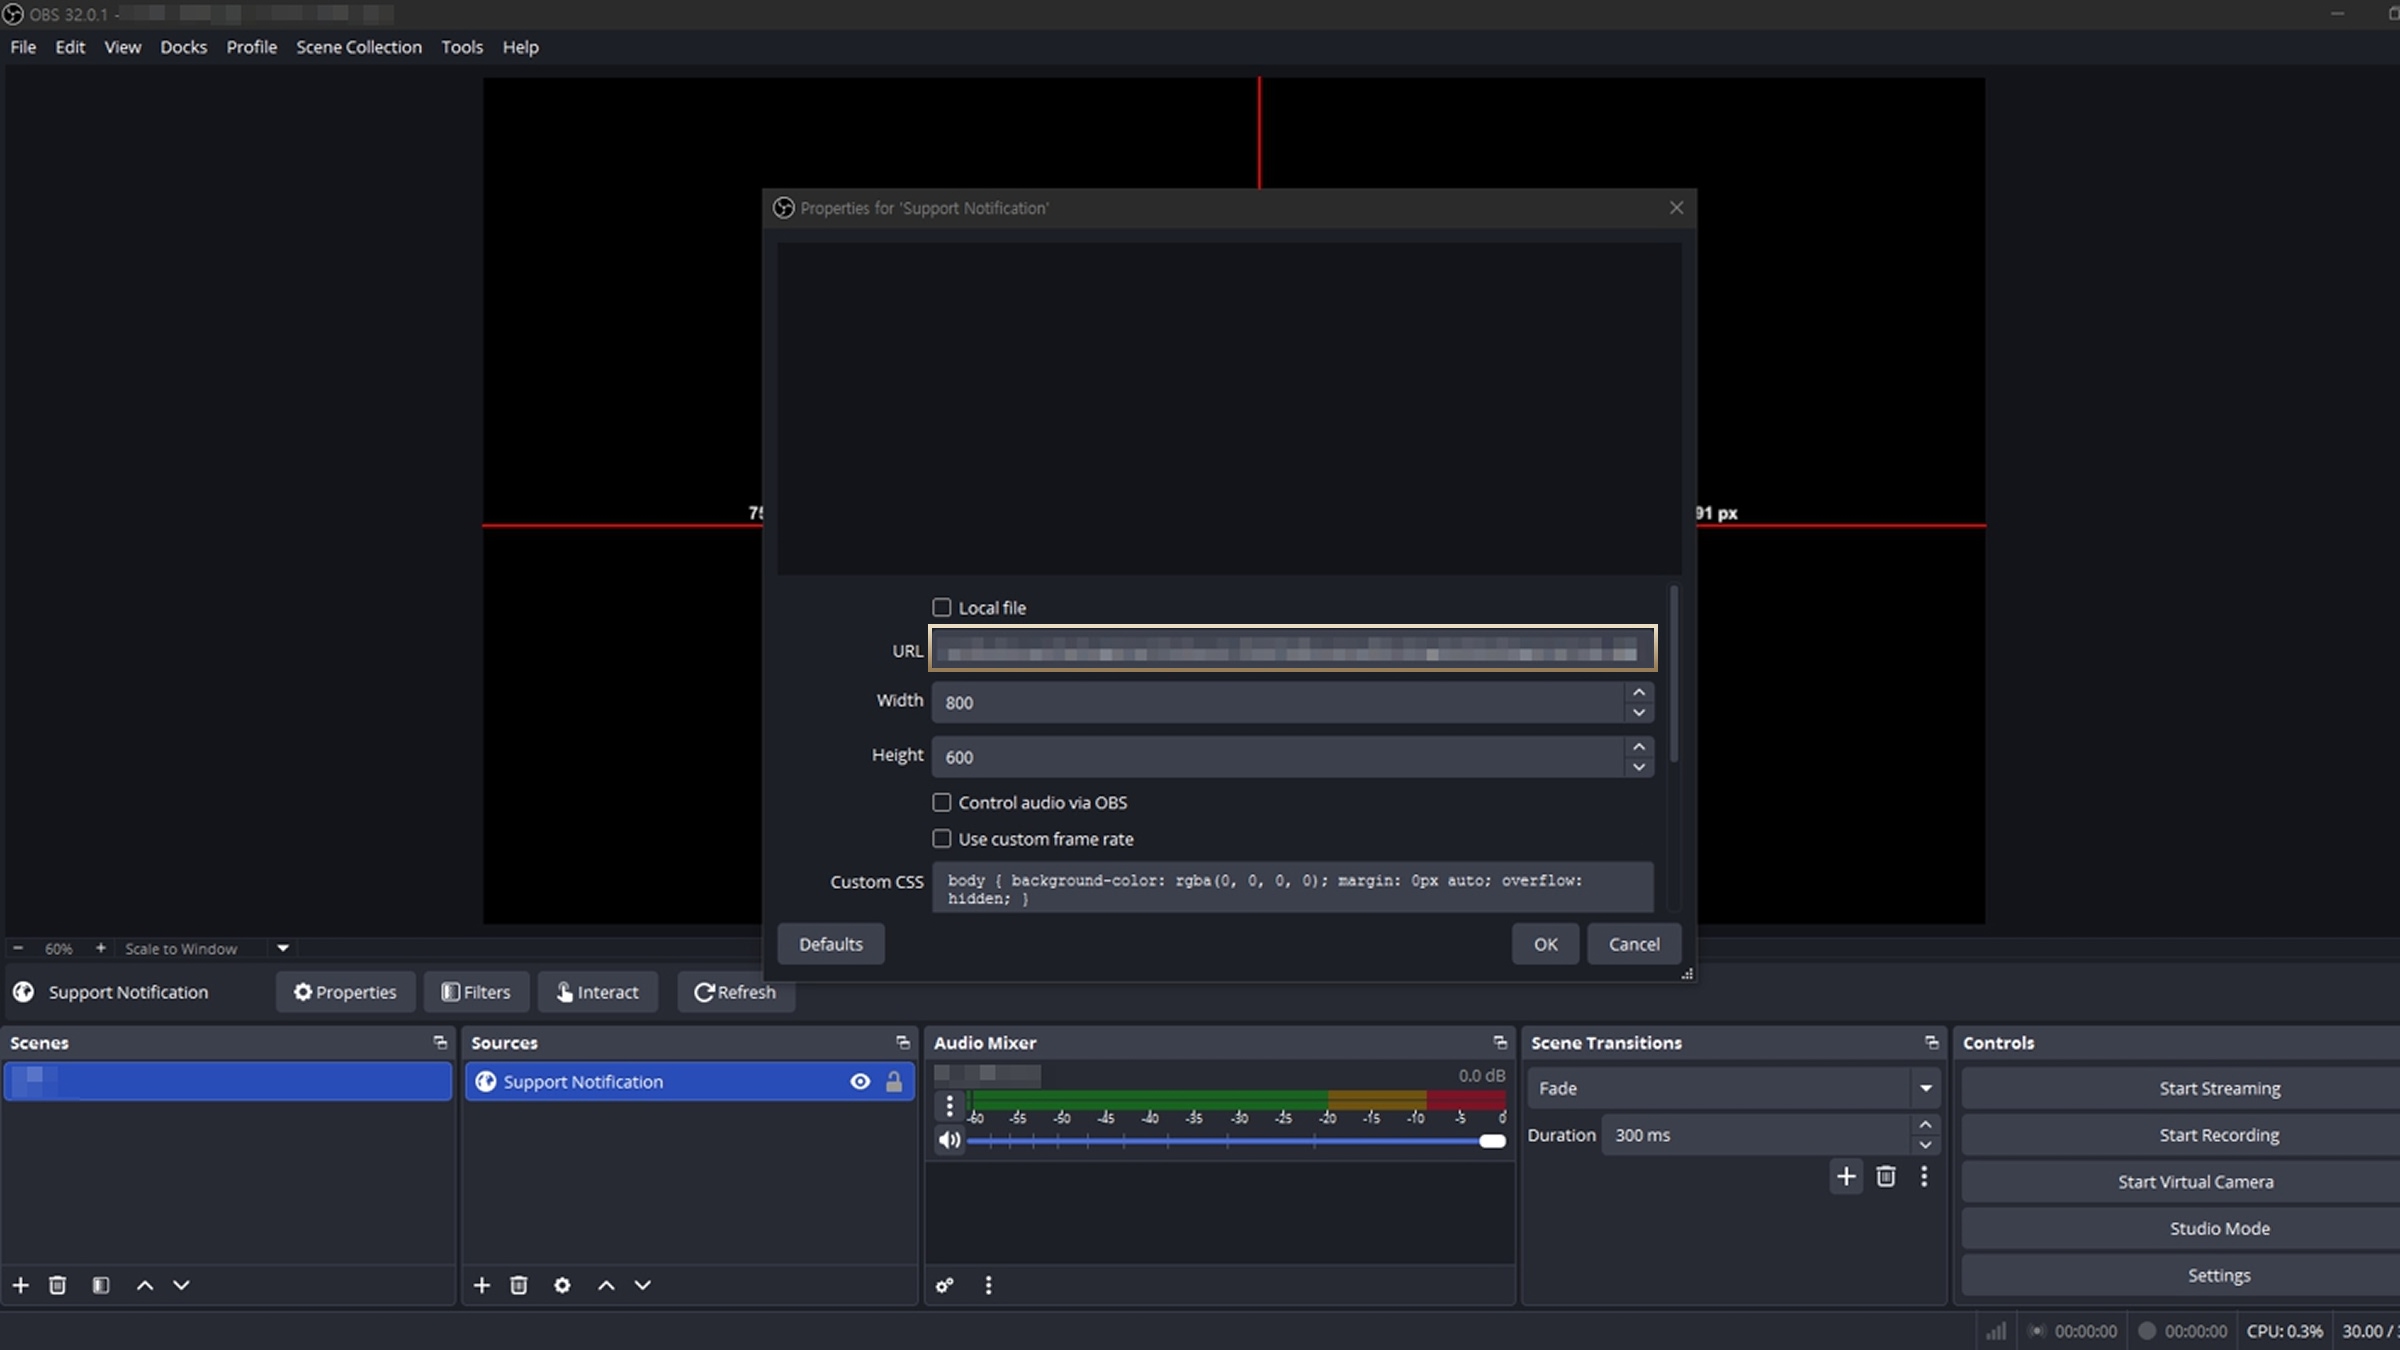Screen dimensions: 2400x1350
Task: Zoom out preview with minus icon
Action: click(18, 948)
